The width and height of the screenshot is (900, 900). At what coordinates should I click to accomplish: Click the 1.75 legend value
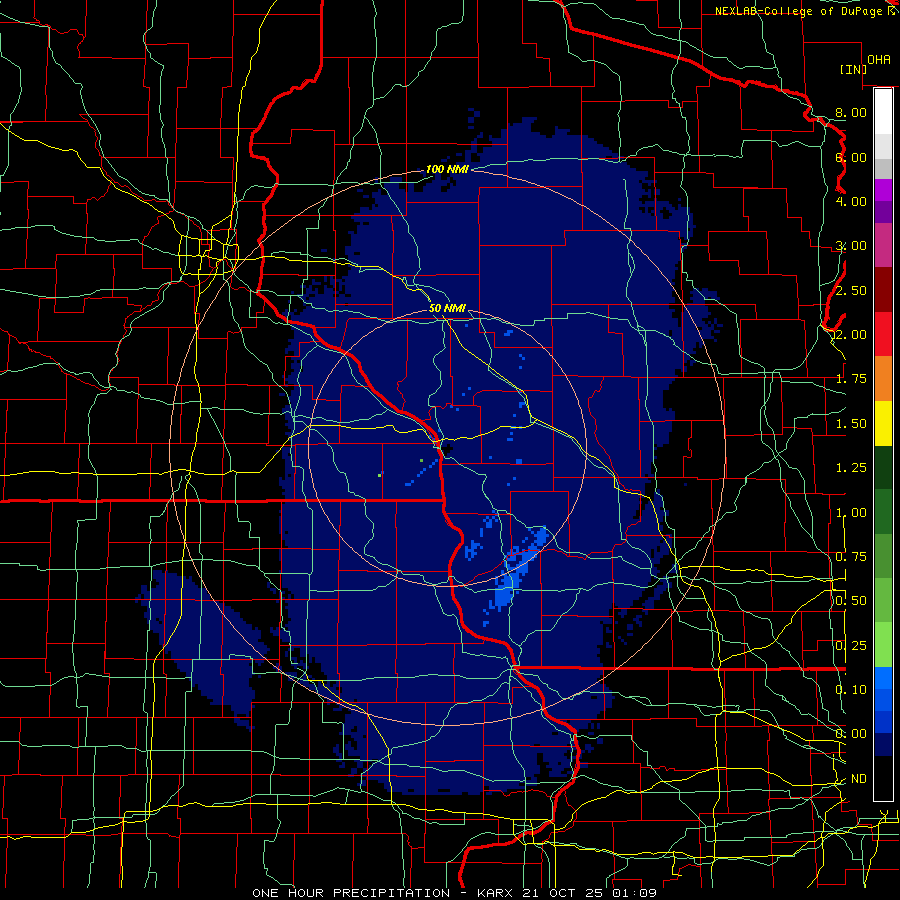coord(851,379)
